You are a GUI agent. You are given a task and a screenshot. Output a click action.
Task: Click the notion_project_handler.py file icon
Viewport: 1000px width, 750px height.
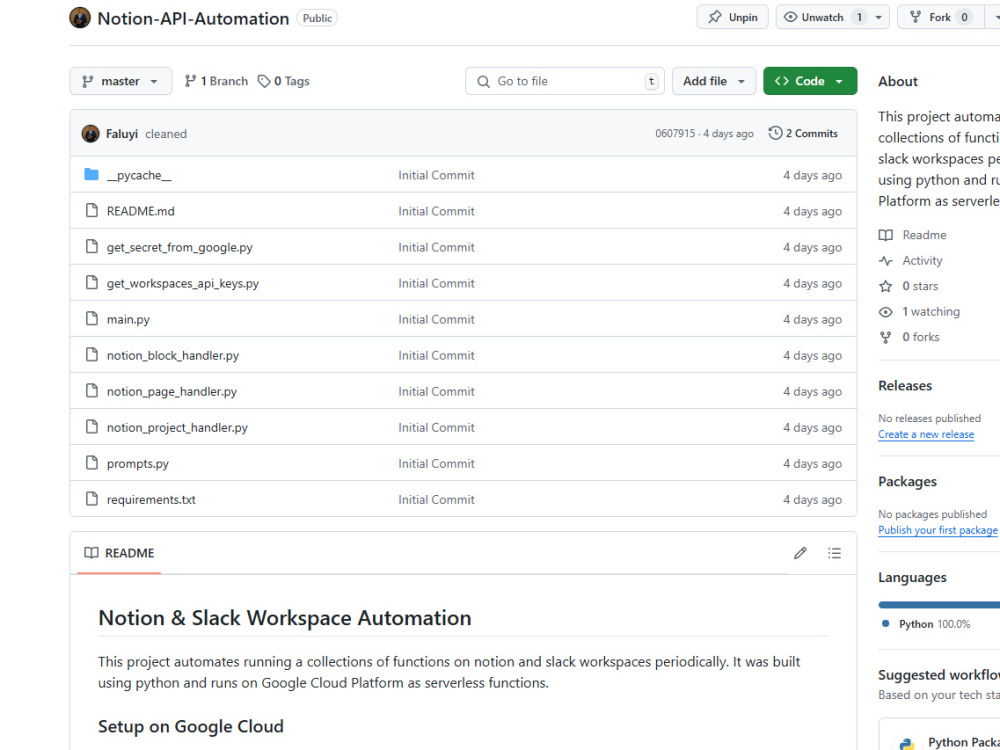(92, 427)
